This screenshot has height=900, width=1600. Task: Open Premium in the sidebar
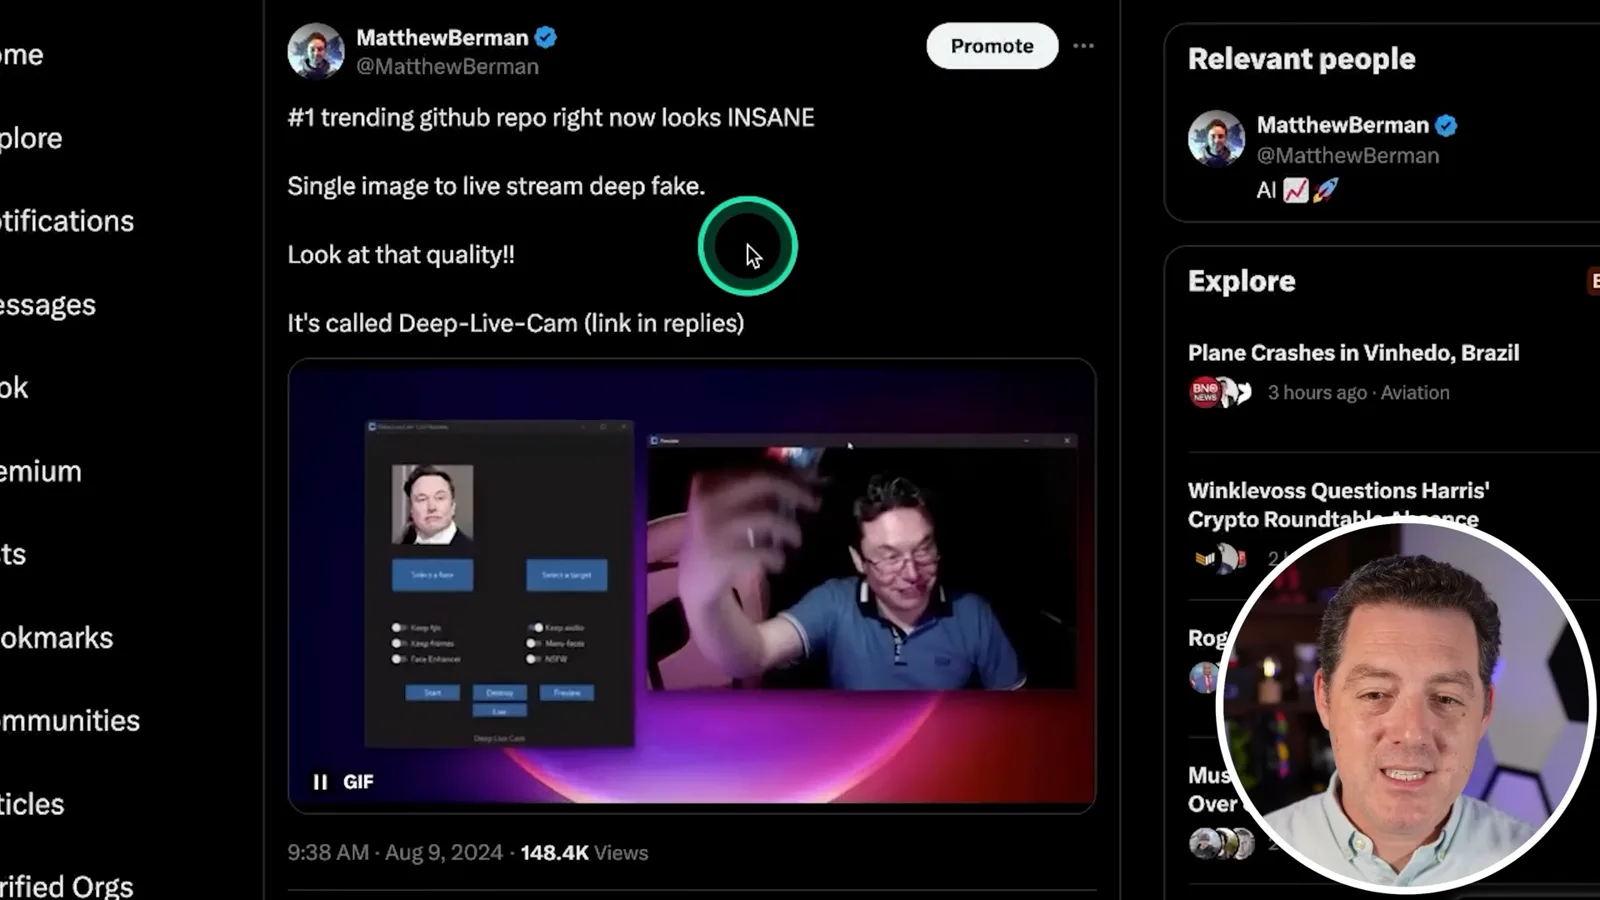(40, 471)
